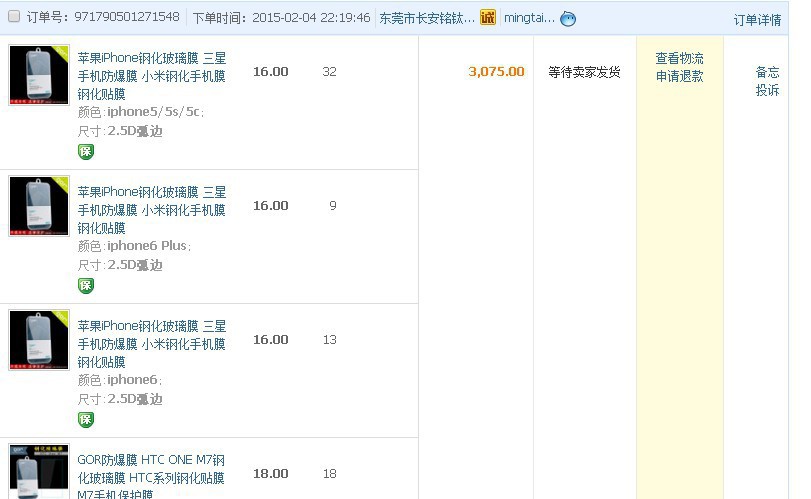Open 订单详情 order details link

(x=757, y=20)
